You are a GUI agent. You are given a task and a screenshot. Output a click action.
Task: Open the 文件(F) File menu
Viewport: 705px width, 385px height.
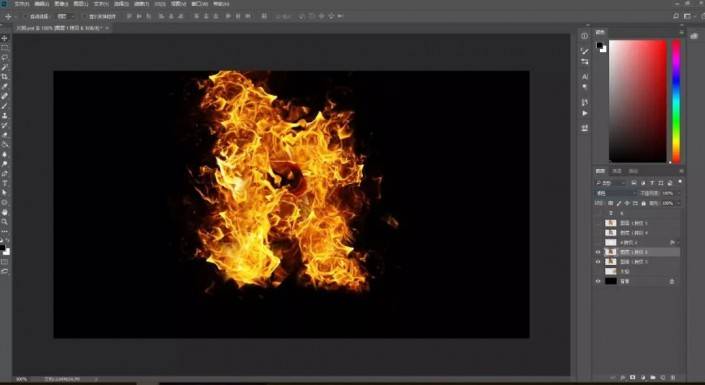click(x=21, y=4)
